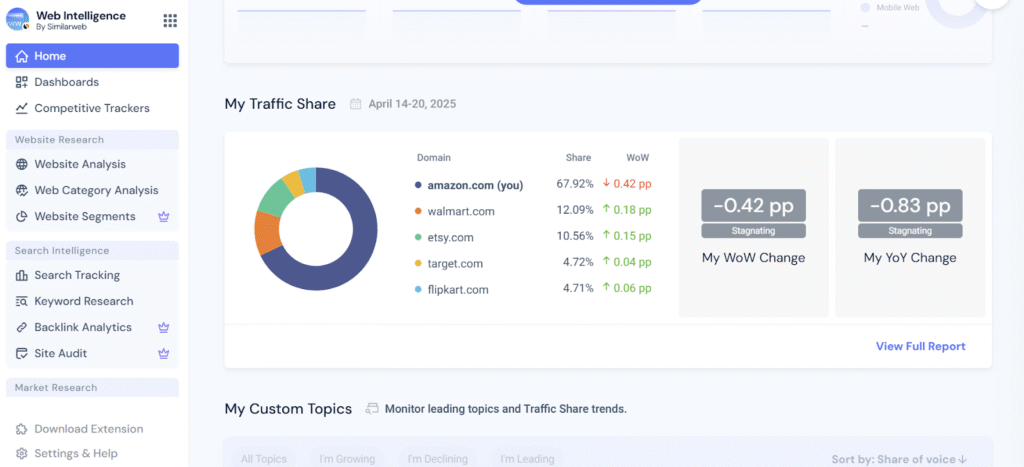Click the Backlink Analytics chain icon
This screenshot has width=1024, height=467.
coord(22,327)
